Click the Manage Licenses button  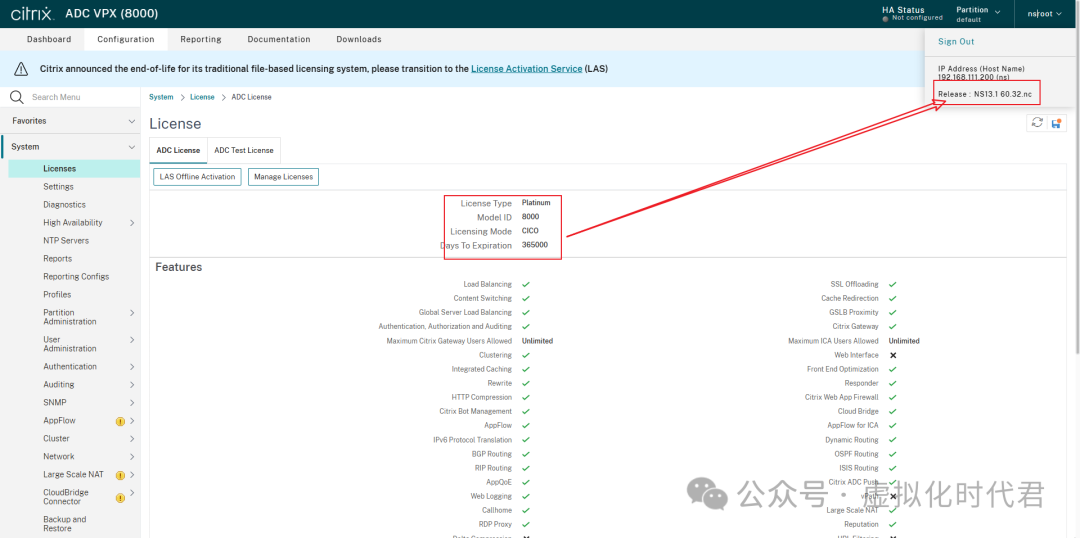(283, 177)
